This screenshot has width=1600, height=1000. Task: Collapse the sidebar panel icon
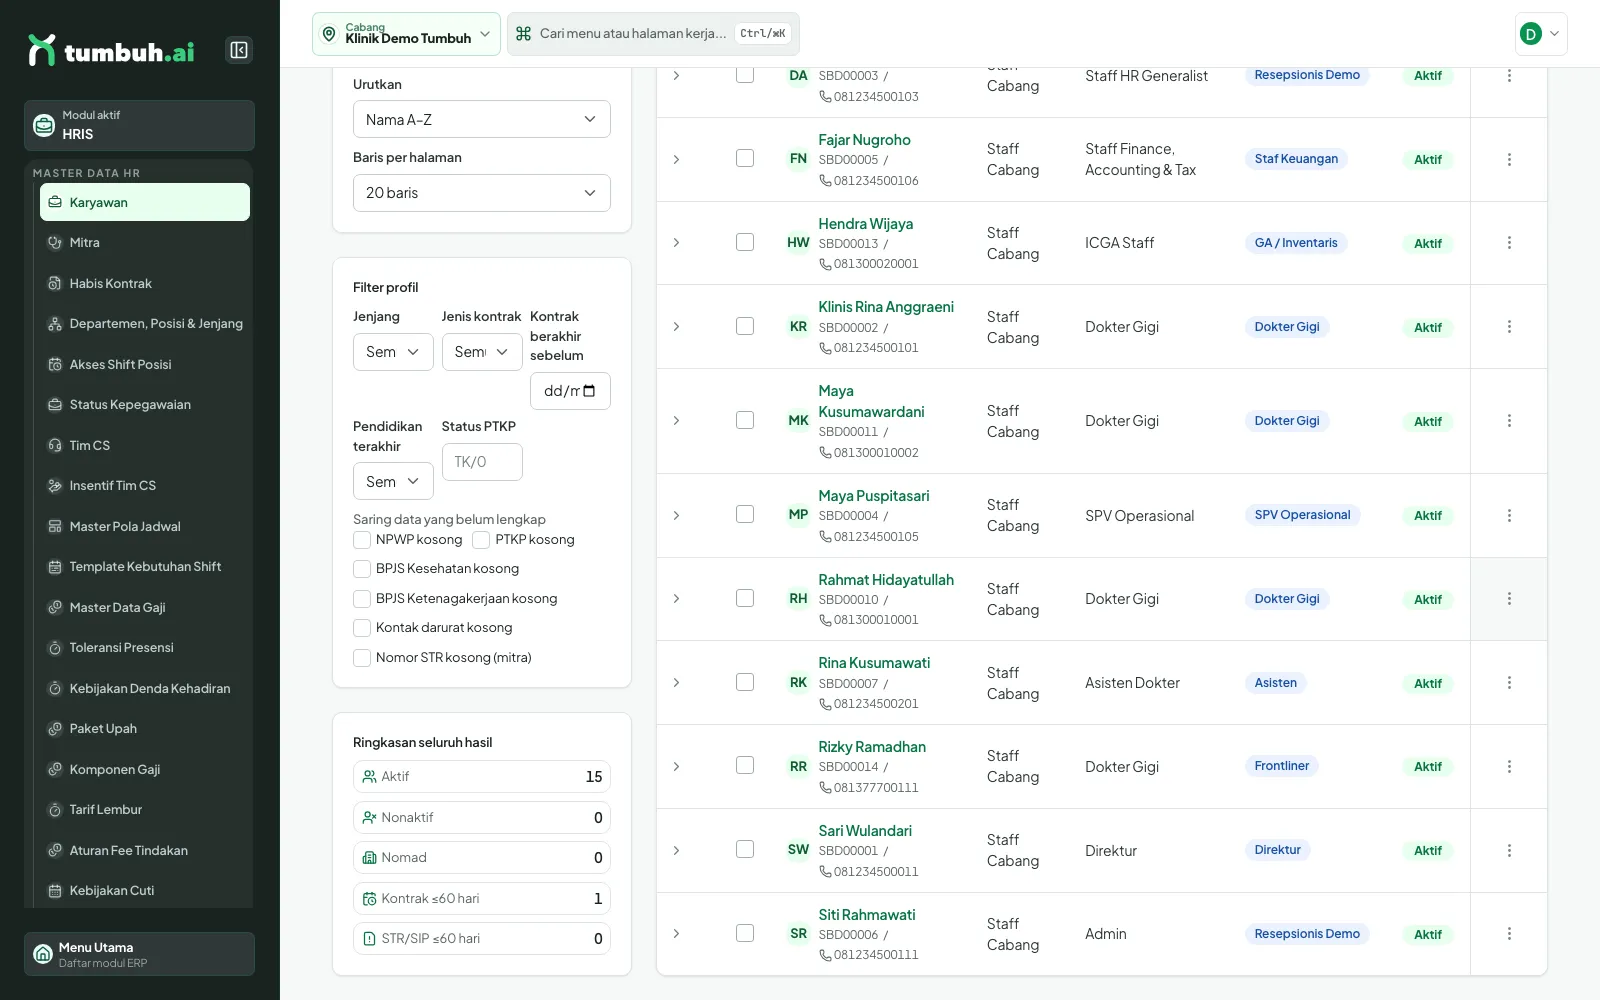239,50
